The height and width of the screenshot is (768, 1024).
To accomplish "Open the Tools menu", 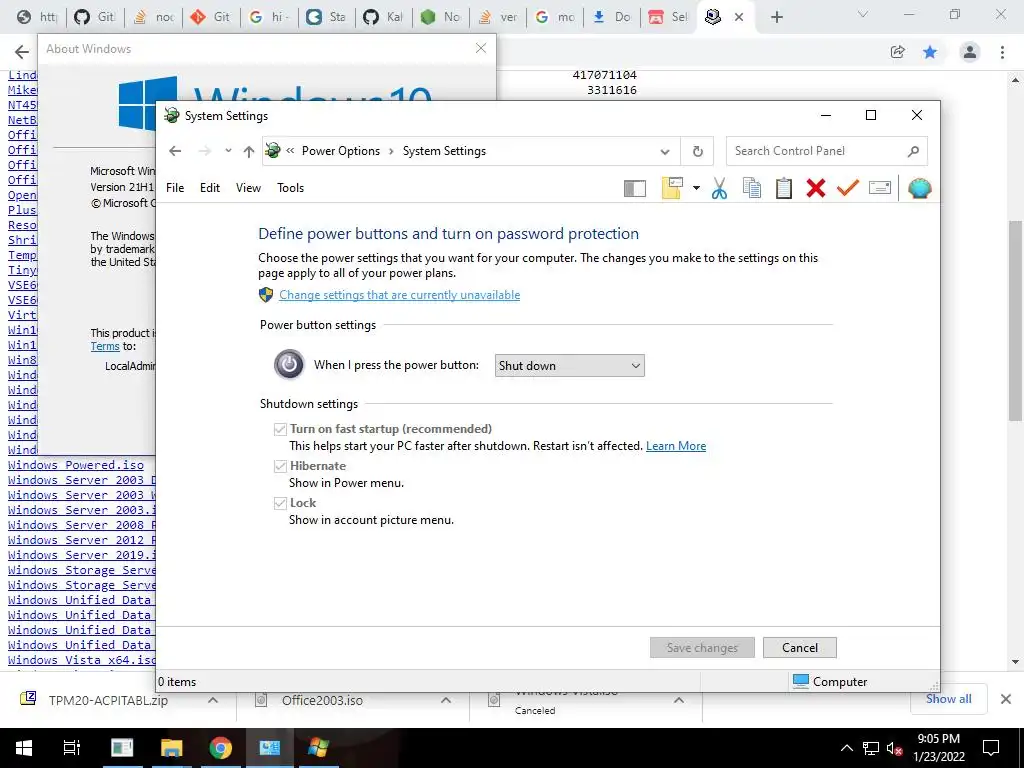I will point(291,188).
